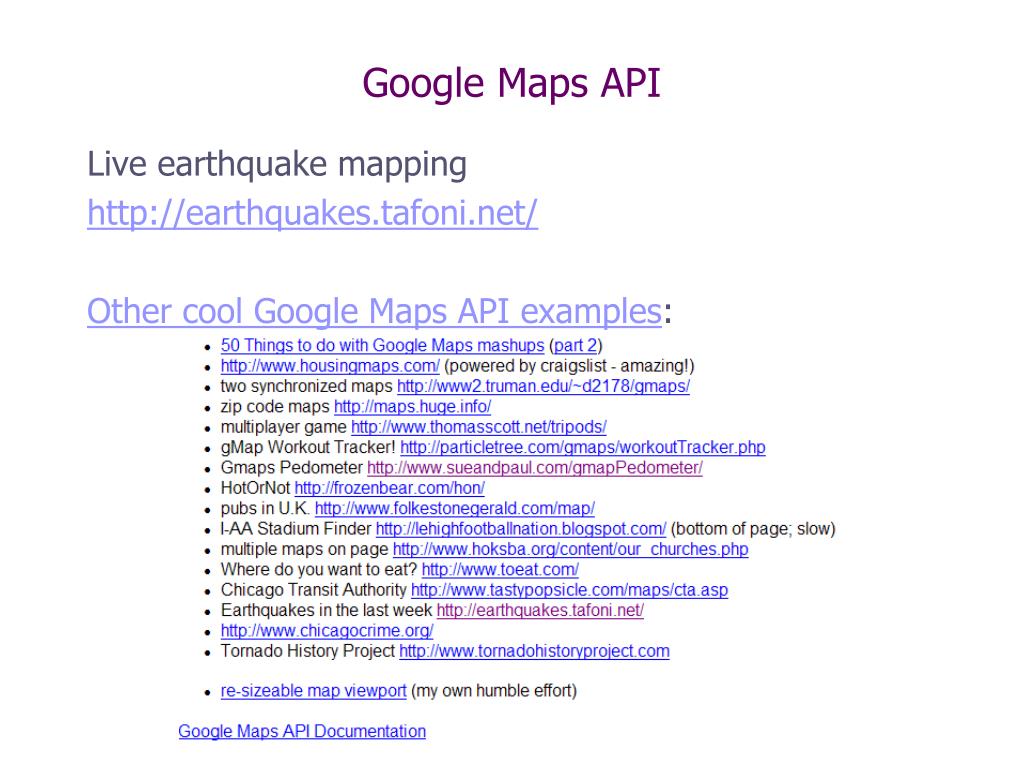Open the truman.edu synchronized maps link
Screen dimensions: 1024x768
(x=543, y=386)
